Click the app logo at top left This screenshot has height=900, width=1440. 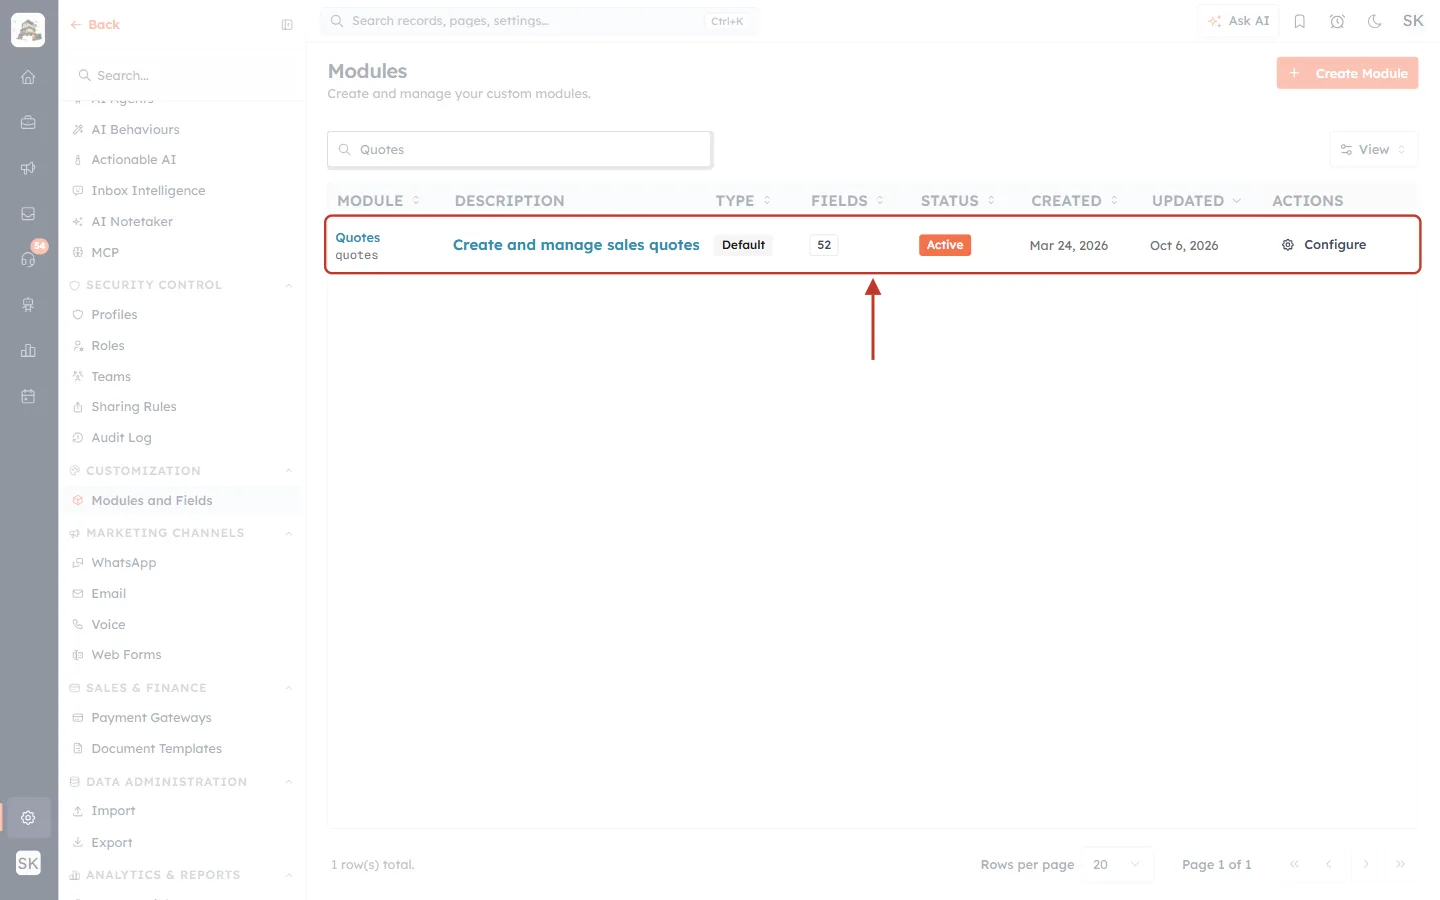tap(28, 30)
